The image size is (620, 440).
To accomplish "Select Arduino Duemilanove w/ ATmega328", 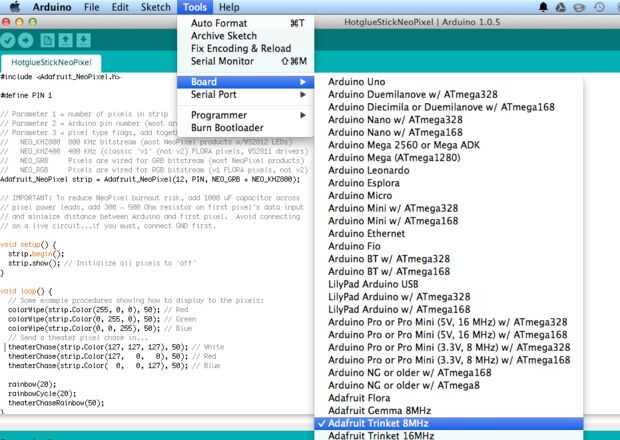I will point(449,94).
